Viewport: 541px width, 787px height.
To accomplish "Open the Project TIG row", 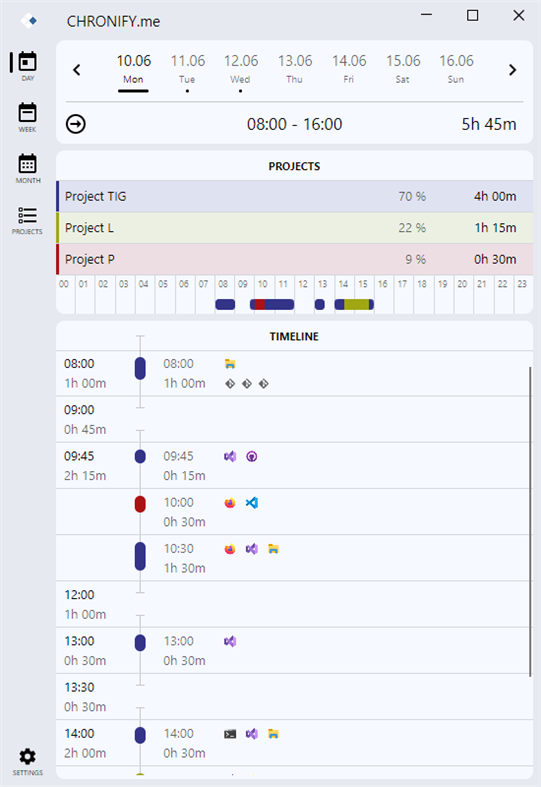I will (x=295, y=196).
